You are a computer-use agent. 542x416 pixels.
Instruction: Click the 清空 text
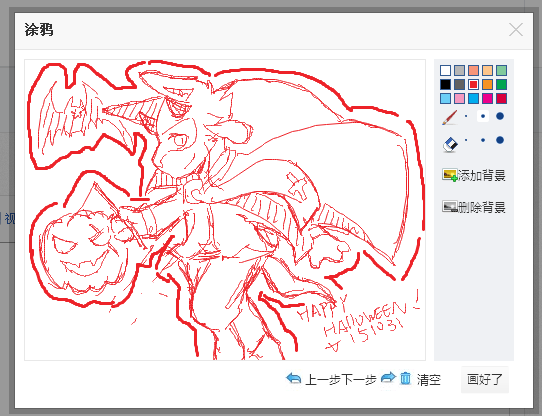429,380
